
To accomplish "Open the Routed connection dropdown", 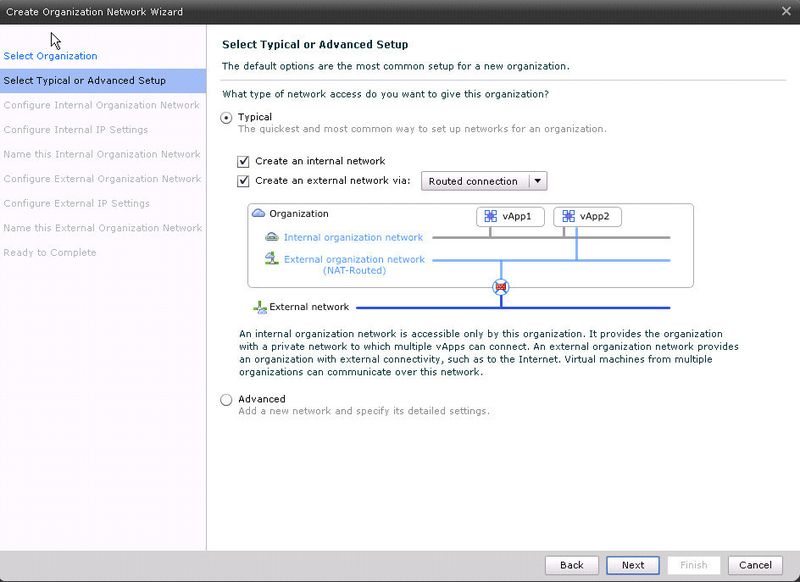I will [484, 181].
